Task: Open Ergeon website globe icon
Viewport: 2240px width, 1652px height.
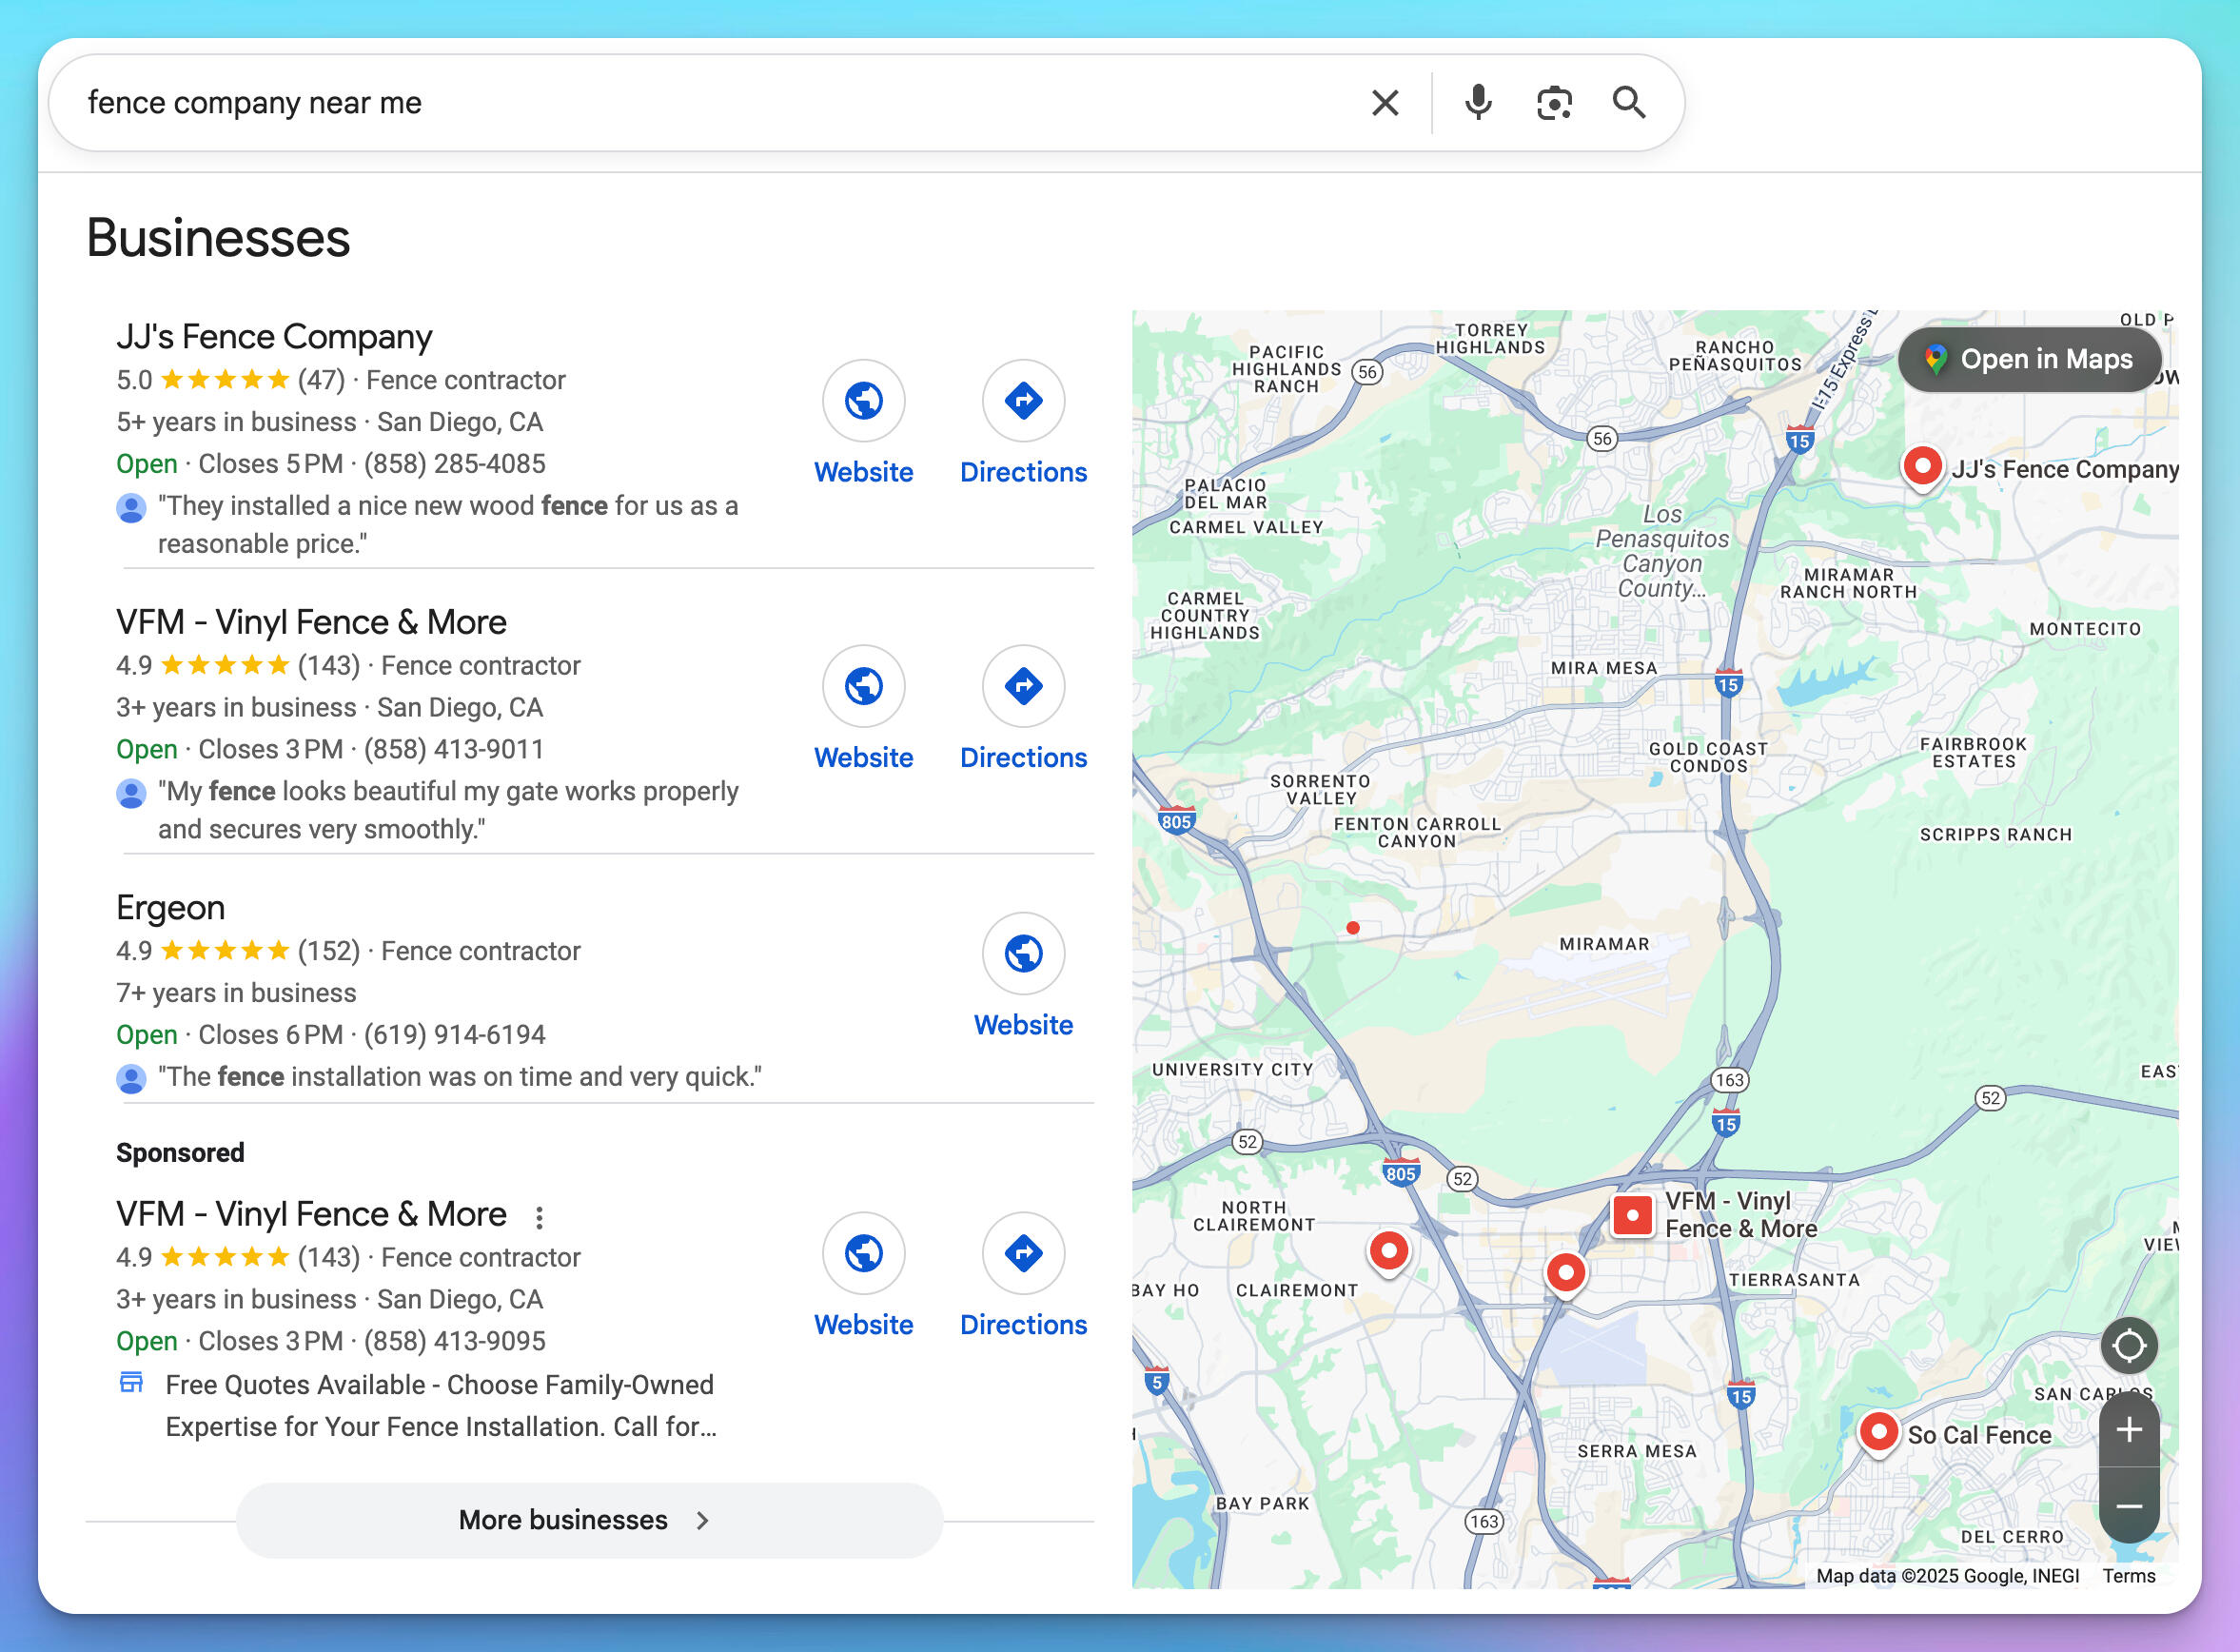Action: point(1022,954)
